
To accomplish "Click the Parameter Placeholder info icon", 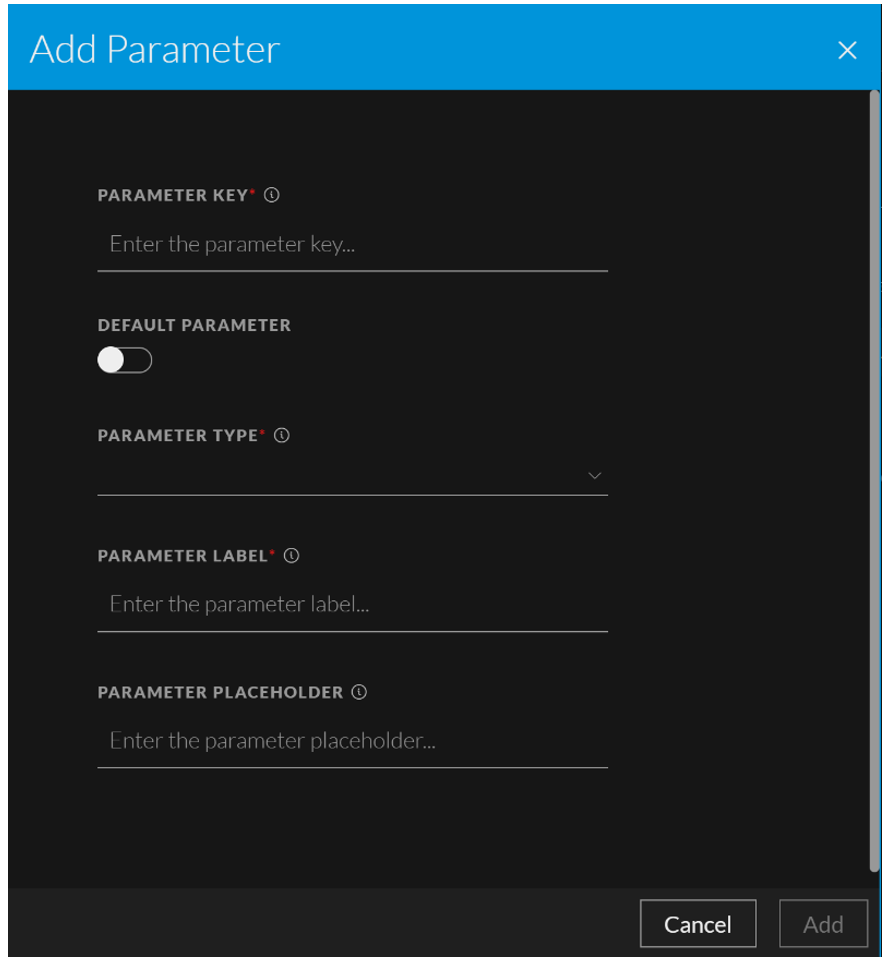I will coord(360,692).
